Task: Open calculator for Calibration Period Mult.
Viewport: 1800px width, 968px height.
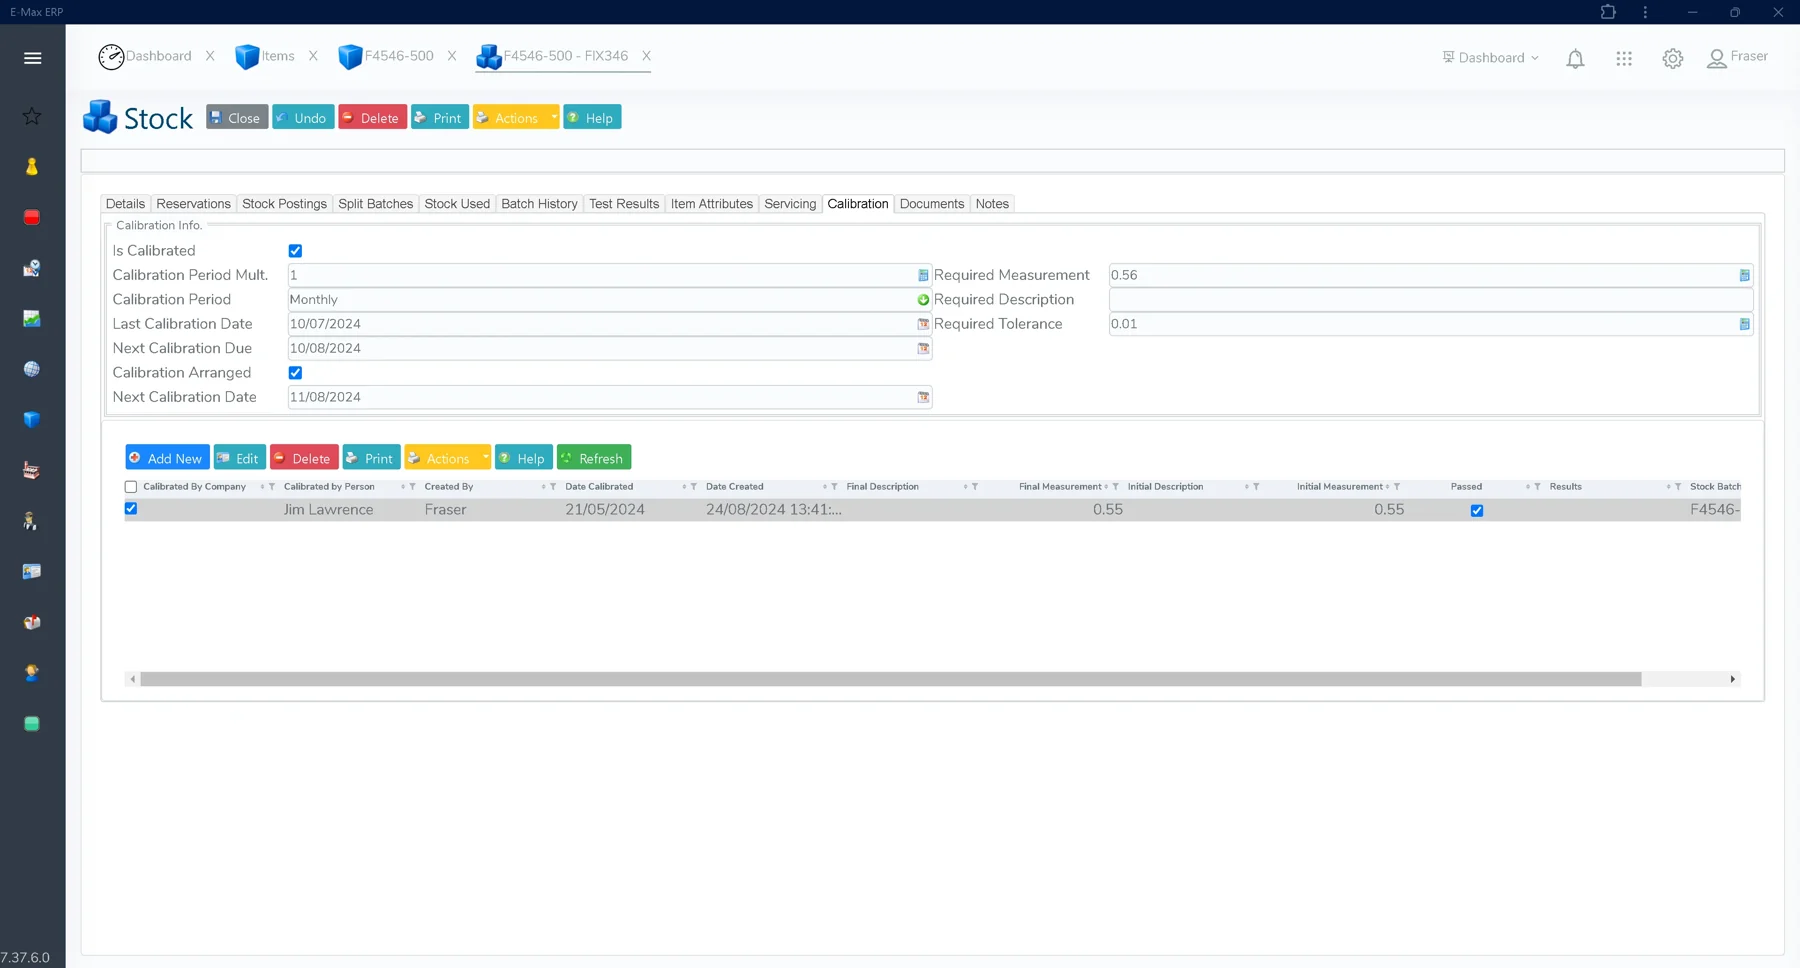Action: 923,275
